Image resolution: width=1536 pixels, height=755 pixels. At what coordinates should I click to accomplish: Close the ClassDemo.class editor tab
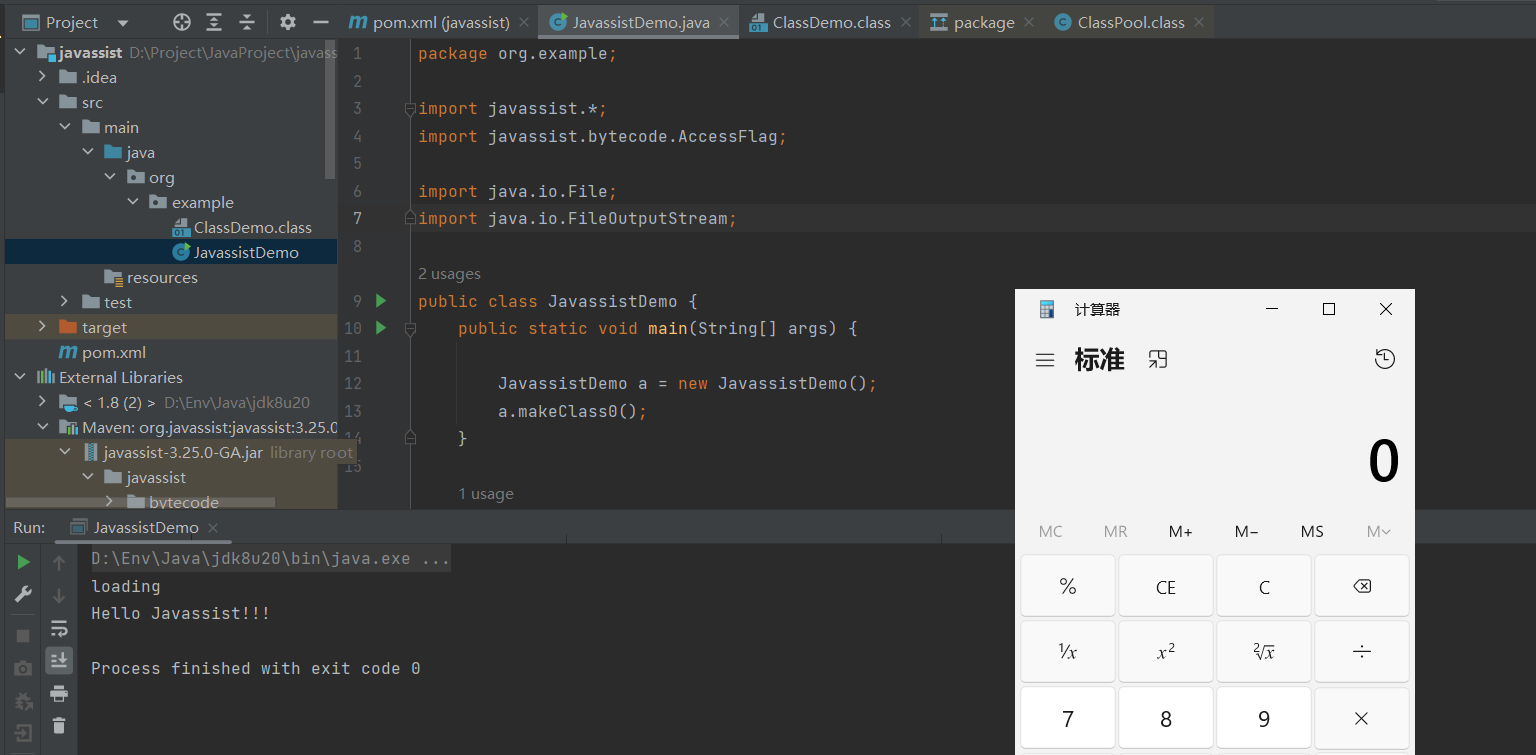point(905,22)
